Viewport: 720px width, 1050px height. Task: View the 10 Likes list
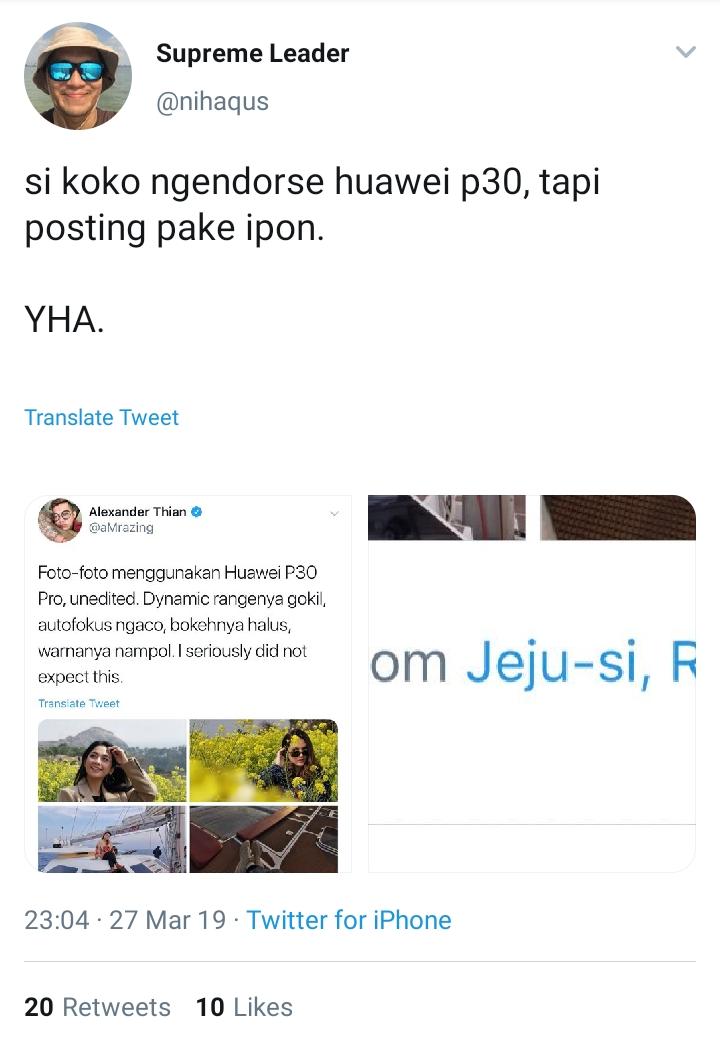click(244, 1007)
